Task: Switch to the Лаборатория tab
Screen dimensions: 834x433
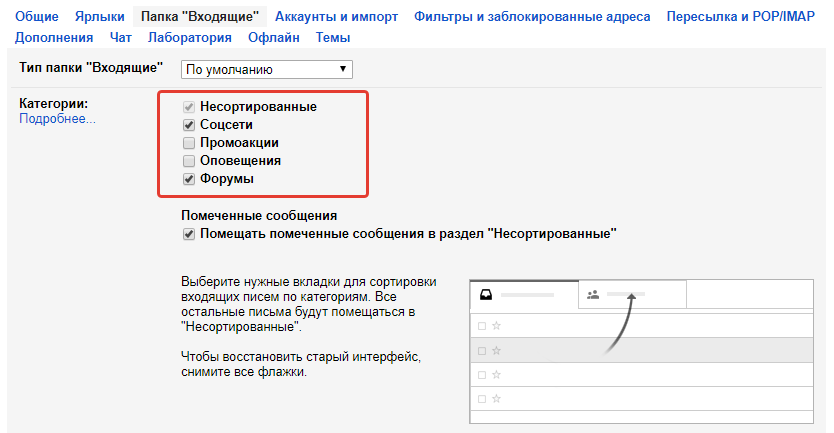Action: 189,37
